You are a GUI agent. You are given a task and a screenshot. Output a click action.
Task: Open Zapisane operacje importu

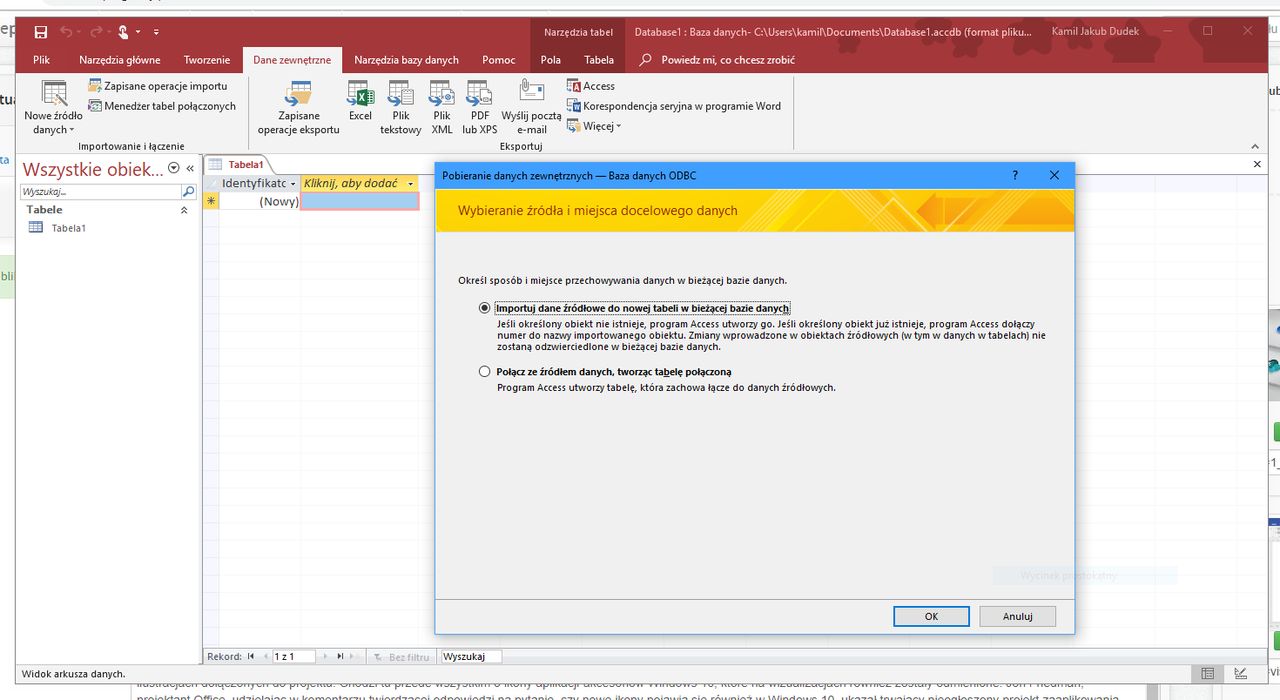pos(157,86)
